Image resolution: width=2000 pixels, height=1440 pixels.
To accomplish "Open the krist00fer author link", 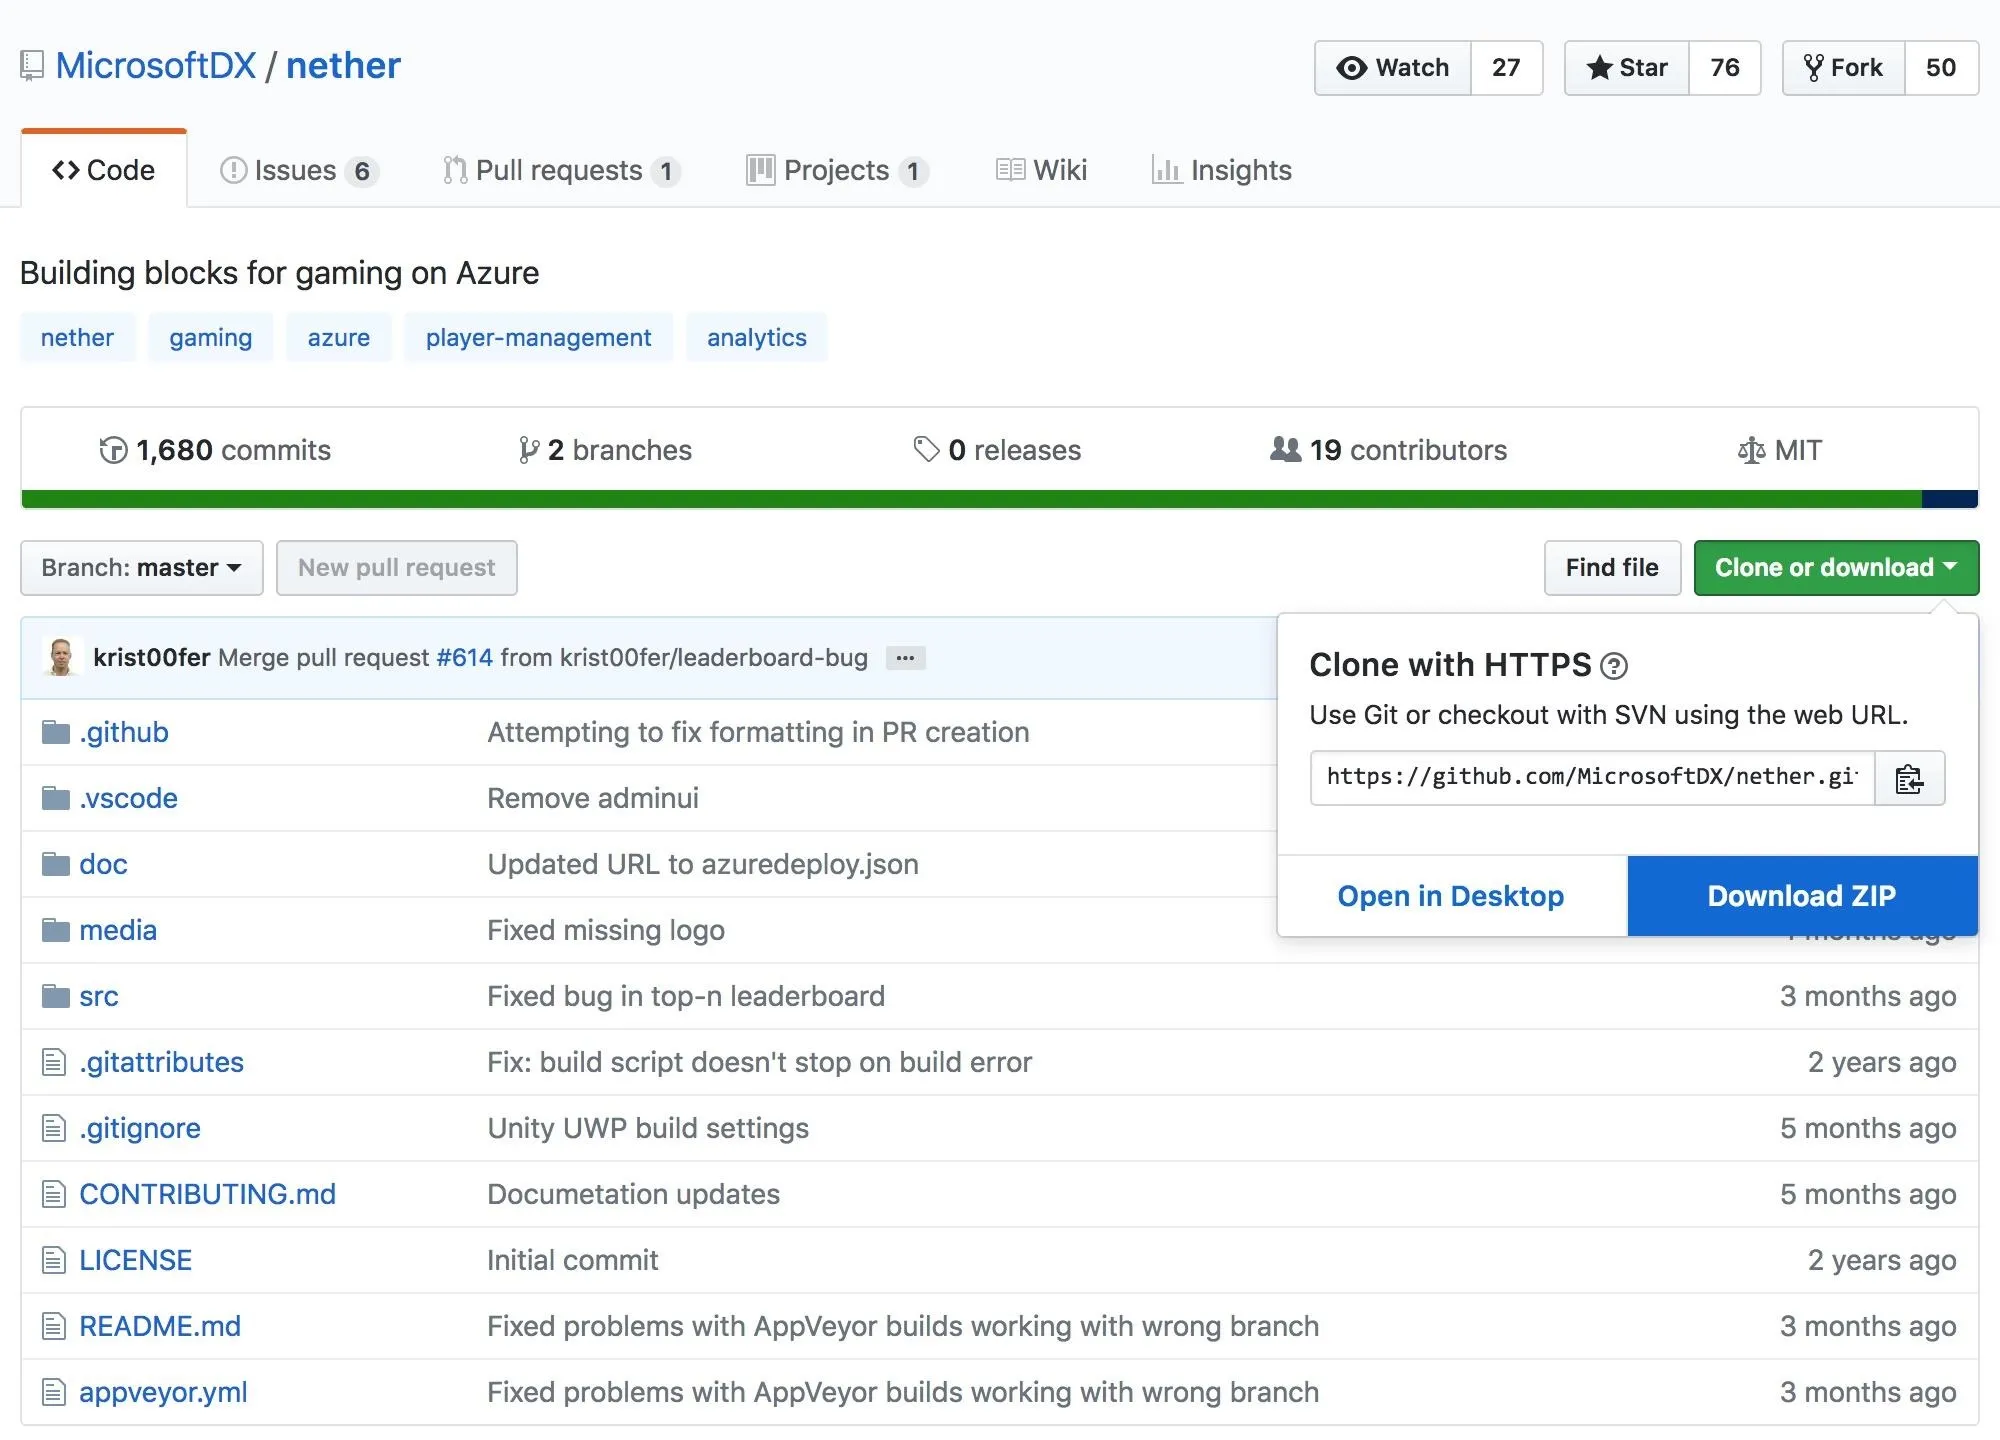I will tap(152, 658).
